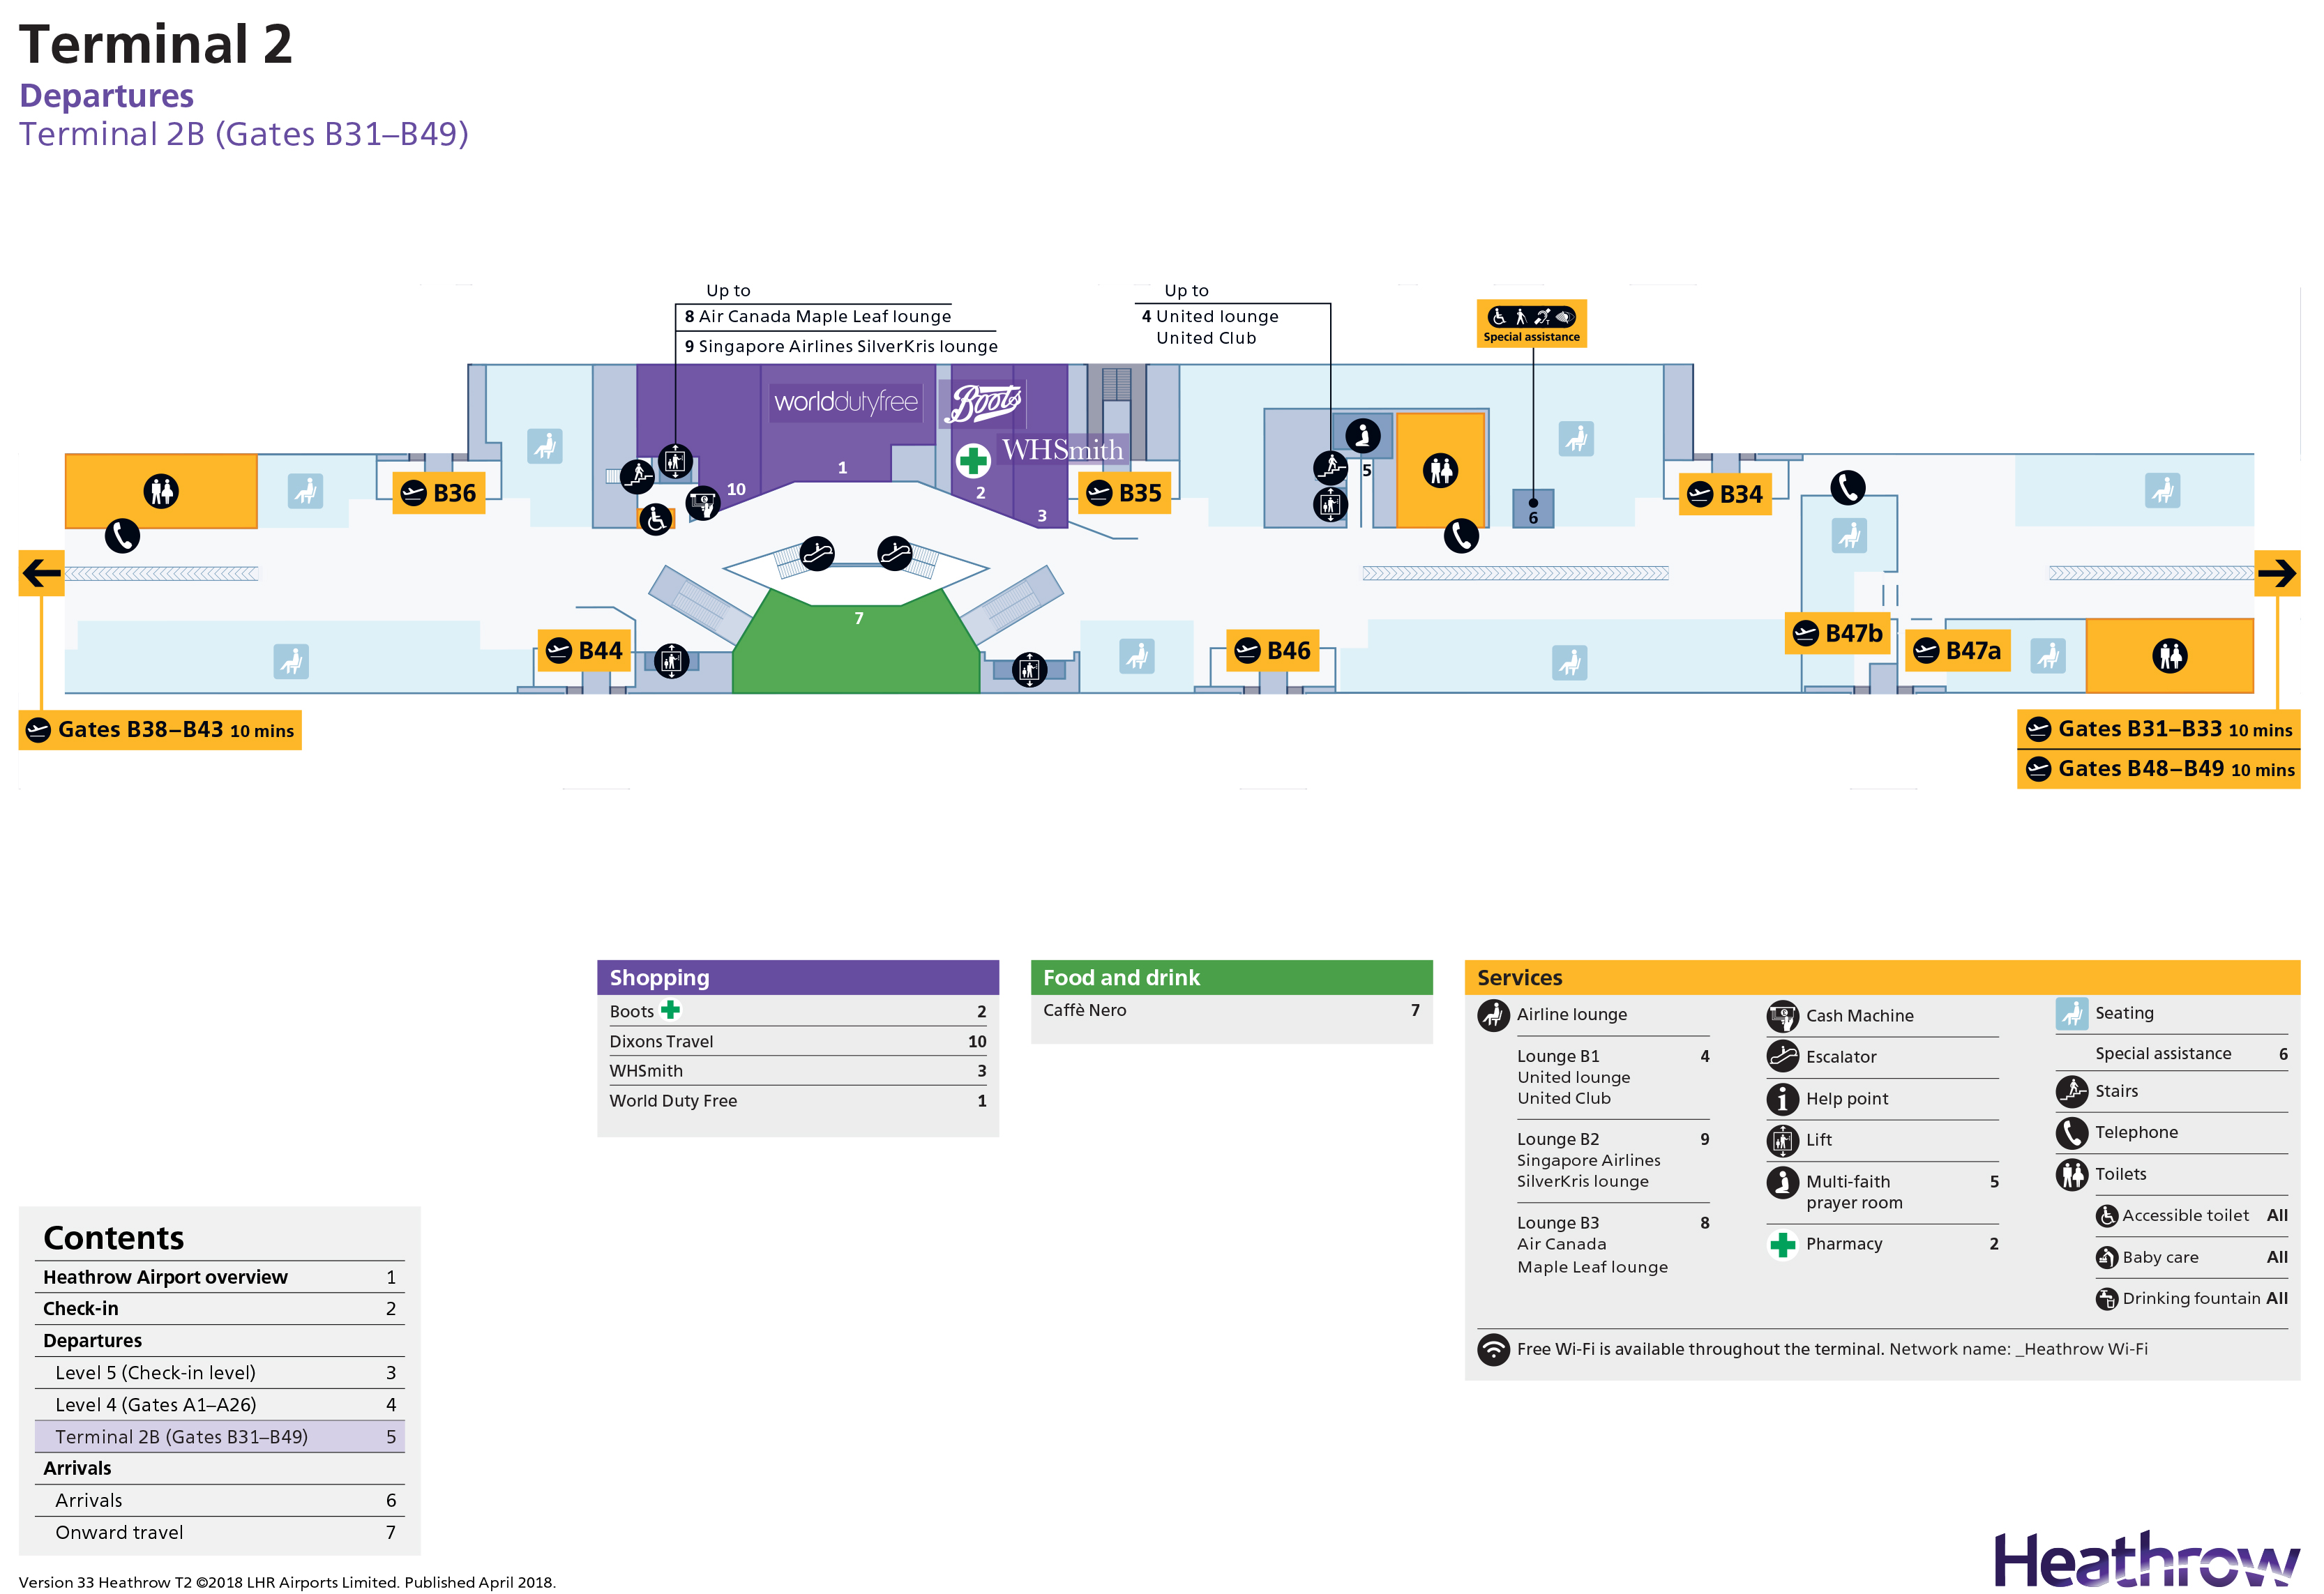Click the Gates B48–B49 10 mins sign
Viewport: 2324px width, 1594px height.
click(2158, 769)
